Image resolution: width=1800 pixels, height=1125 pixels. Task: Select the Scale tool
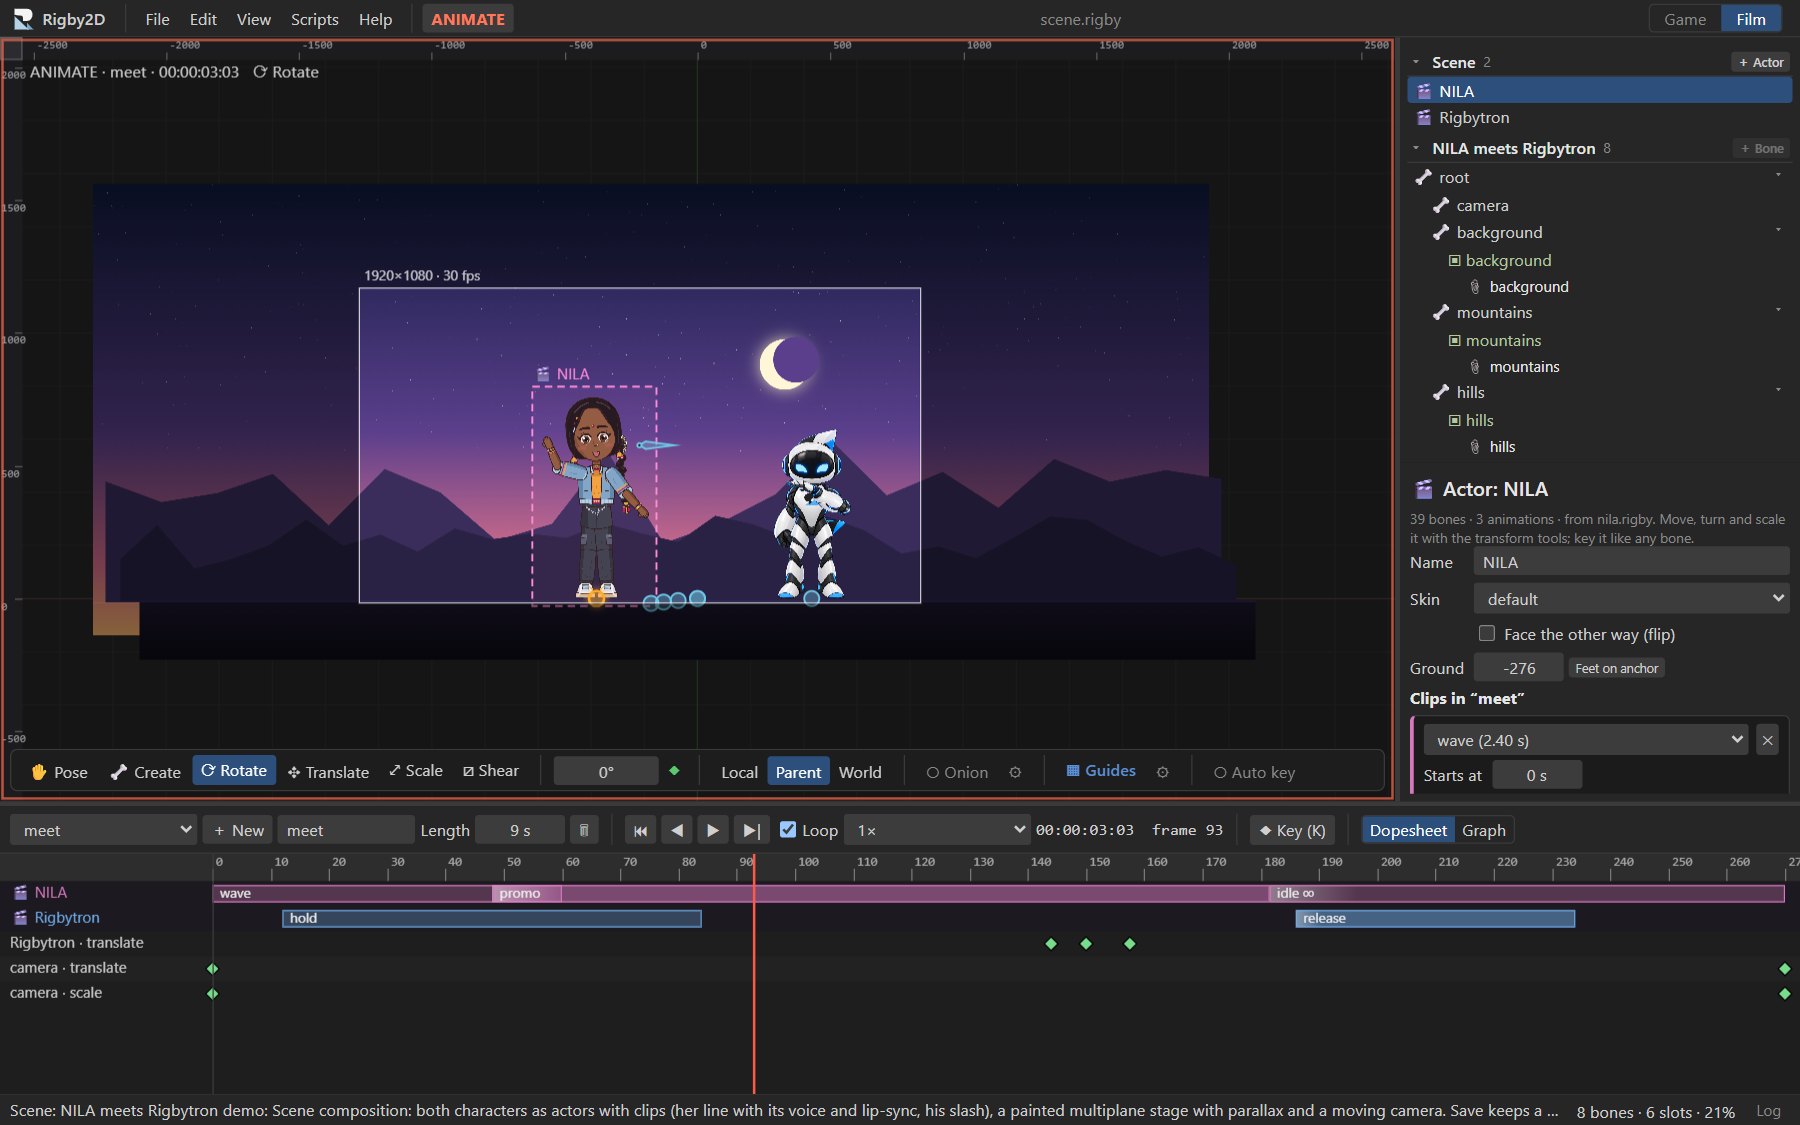[416, 771]
